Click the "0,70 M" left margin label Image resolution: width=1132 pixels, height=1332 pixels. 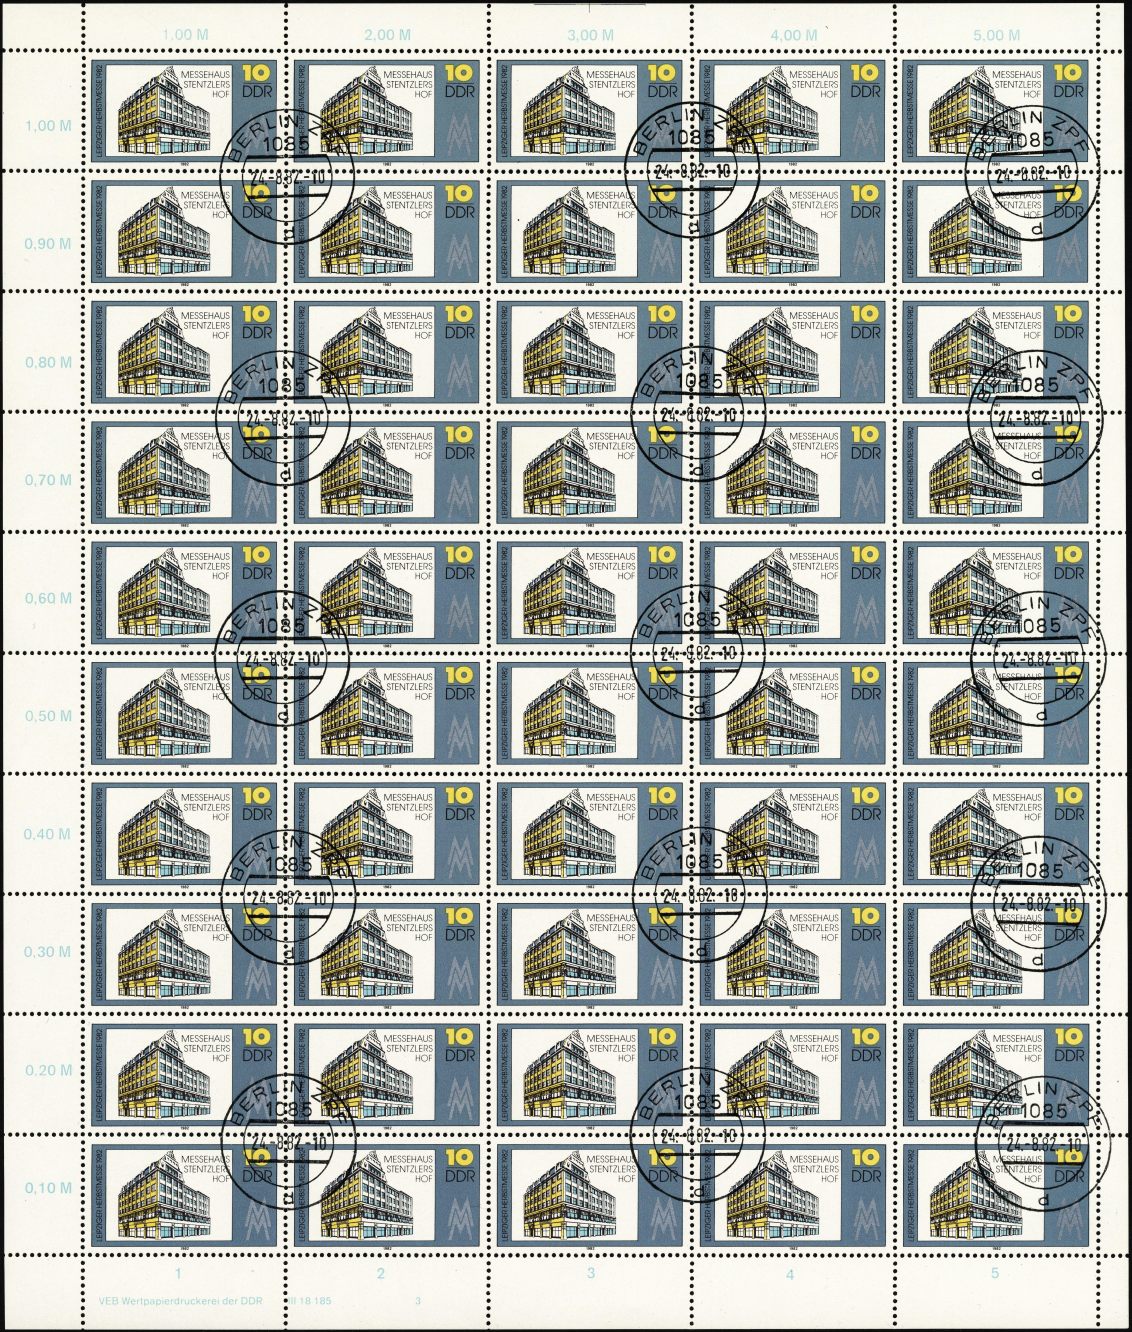click(48, 480)
